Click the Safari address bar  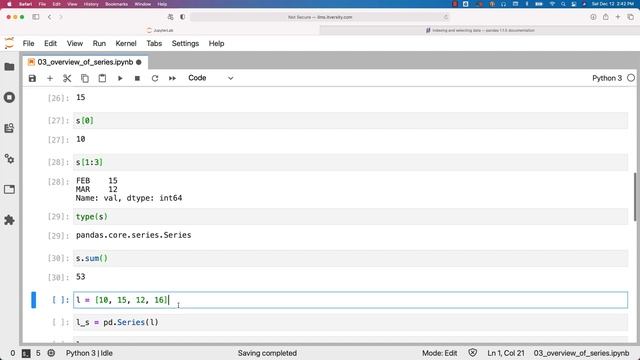(320, 17)
